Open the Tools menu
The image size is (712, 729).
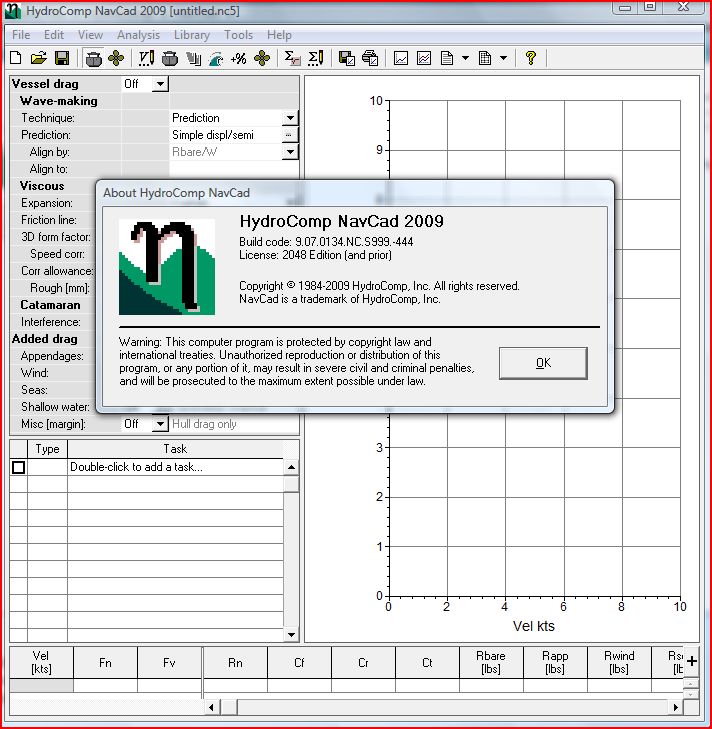238,35
